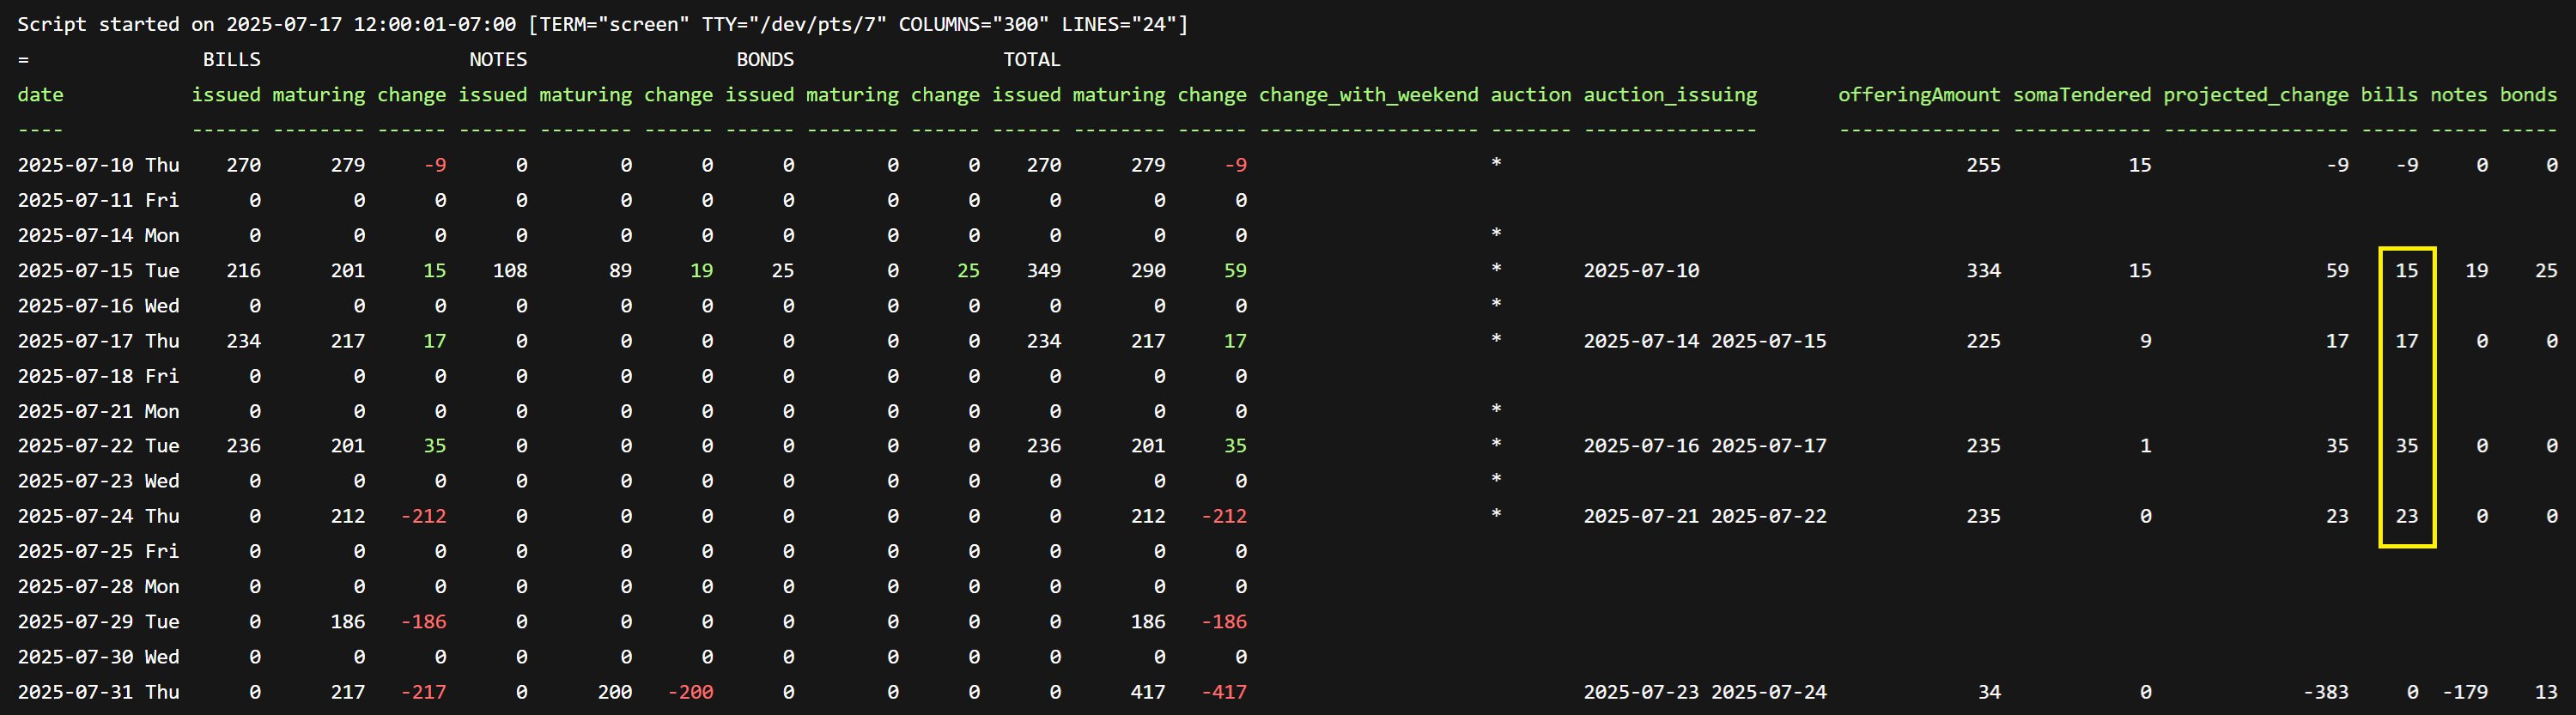Click the 'offeringAmount' column header
This screenshot has height=715, width=2576.
1919,95
